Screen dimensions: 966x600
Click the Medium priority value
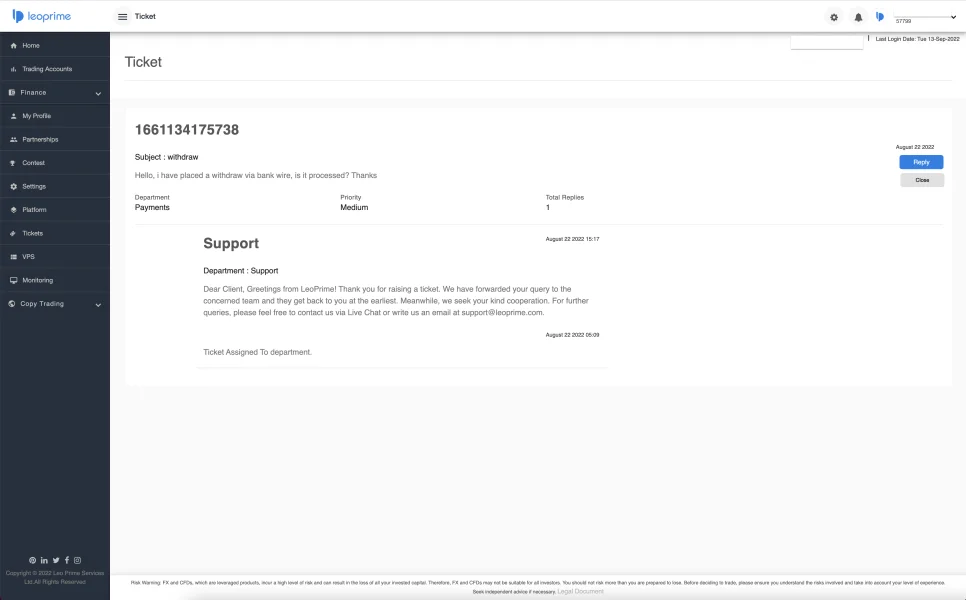(x=354, y=208)
